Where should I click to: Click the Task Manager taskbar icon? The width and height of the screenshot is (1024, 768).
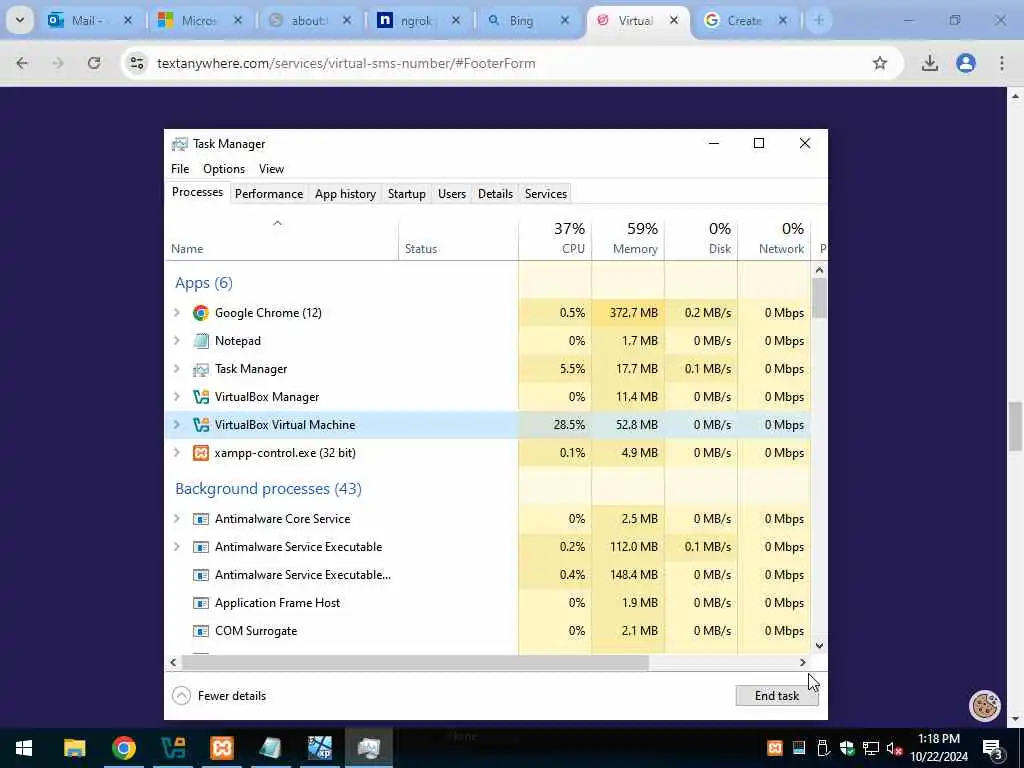(369, 748)
